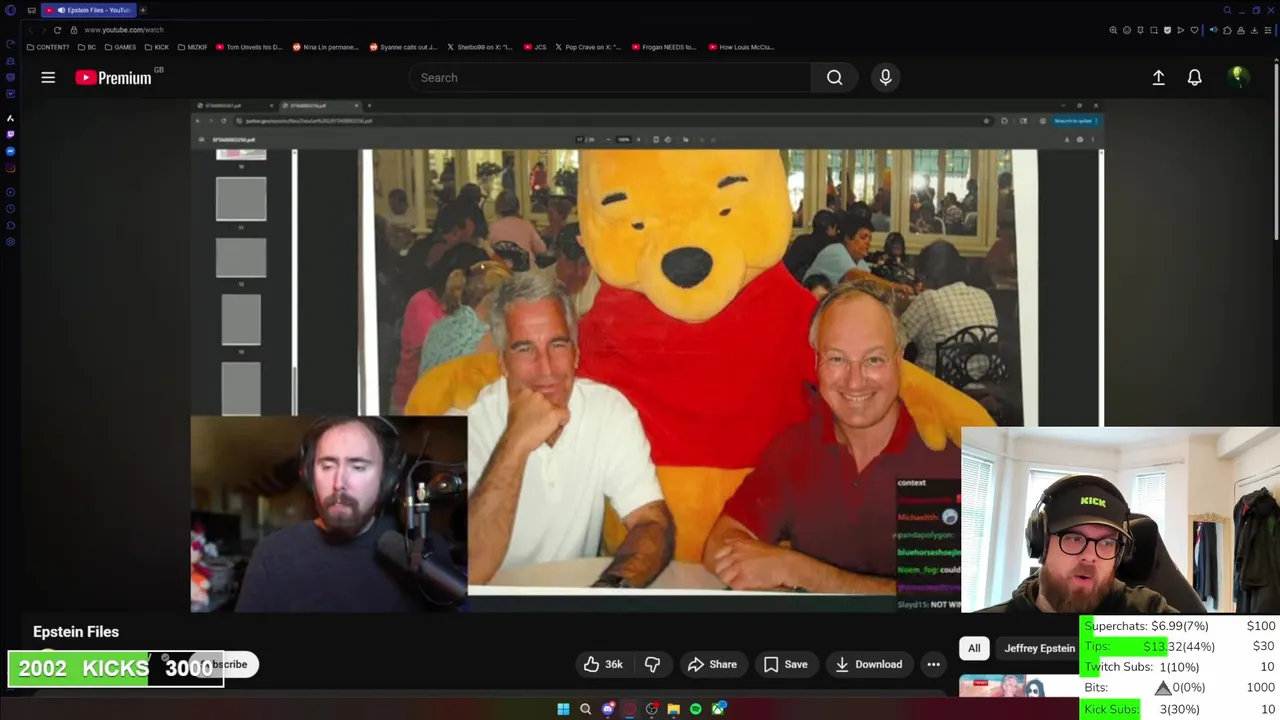Viewport: 1280px width, 720px height.
Task: Open more actions three-dot menu
Action: point(933,664)
